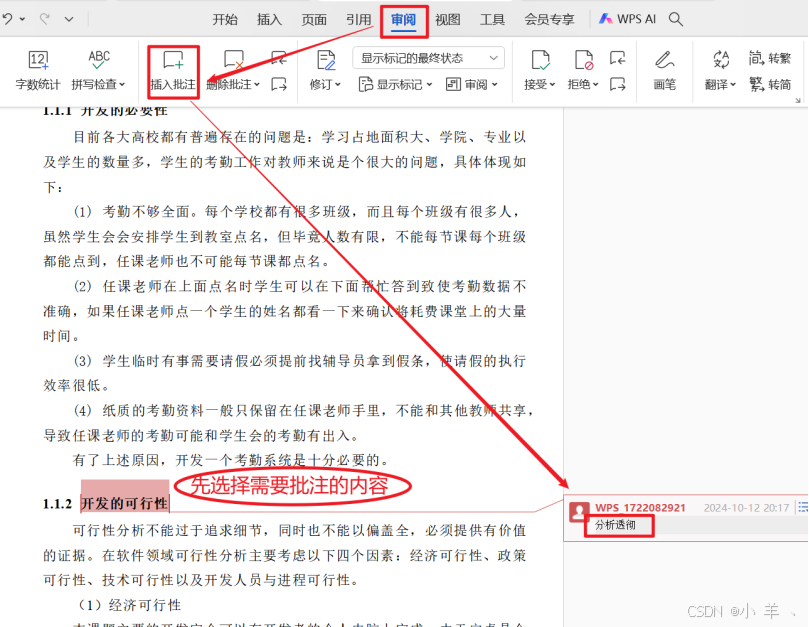Image resolution: width=809 pixels, height=627 pixels.
Task: Click the 拒绝 reject change icon
Action: [584, 60]
